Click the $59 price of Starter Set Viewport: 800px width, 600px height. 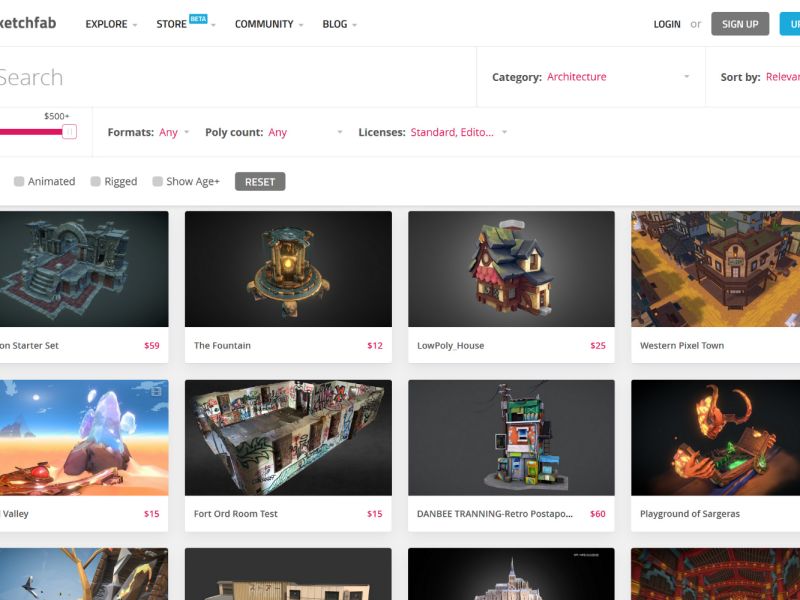[x=152, y=345]
